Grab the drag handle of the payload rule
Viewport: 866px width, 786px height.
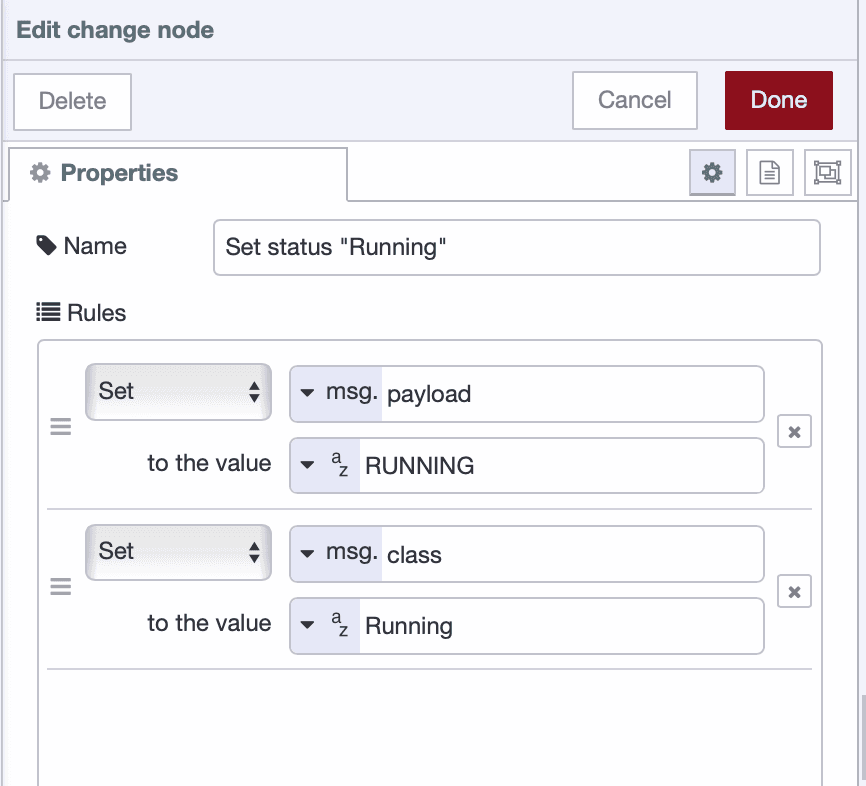pyautogui.click(x=60, y=427)
